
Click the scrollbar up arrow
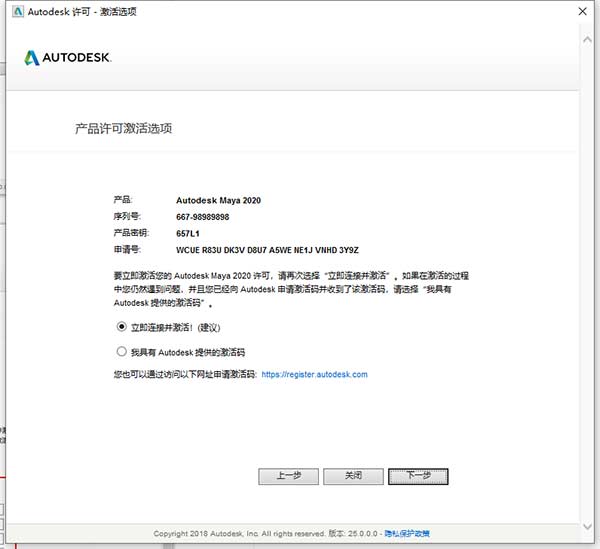pos(587,39)
